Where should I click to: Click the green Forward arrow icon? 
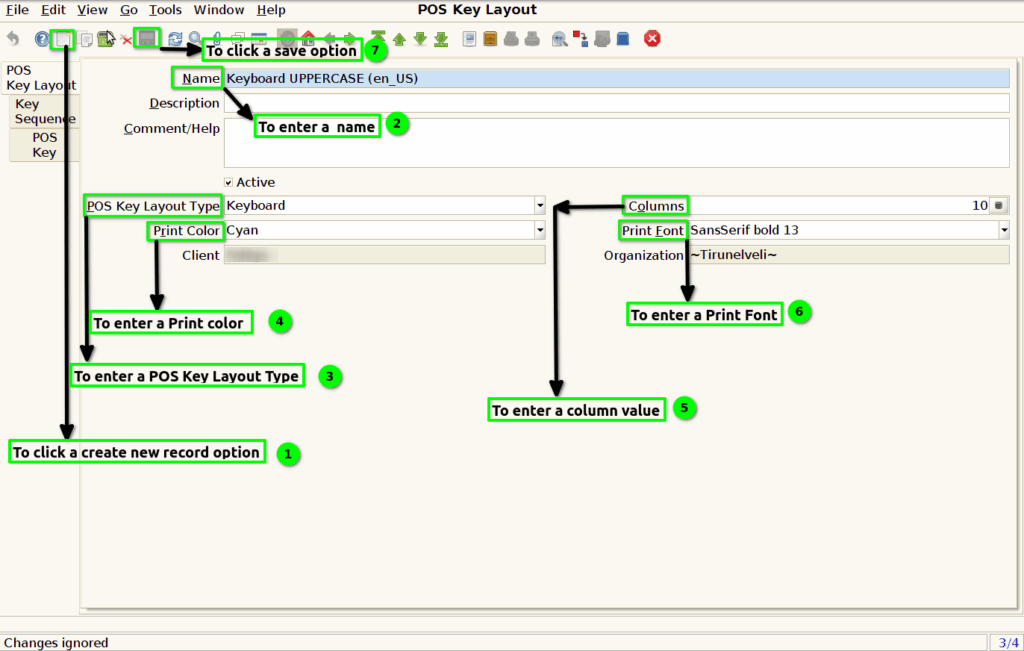coord(351,39)
